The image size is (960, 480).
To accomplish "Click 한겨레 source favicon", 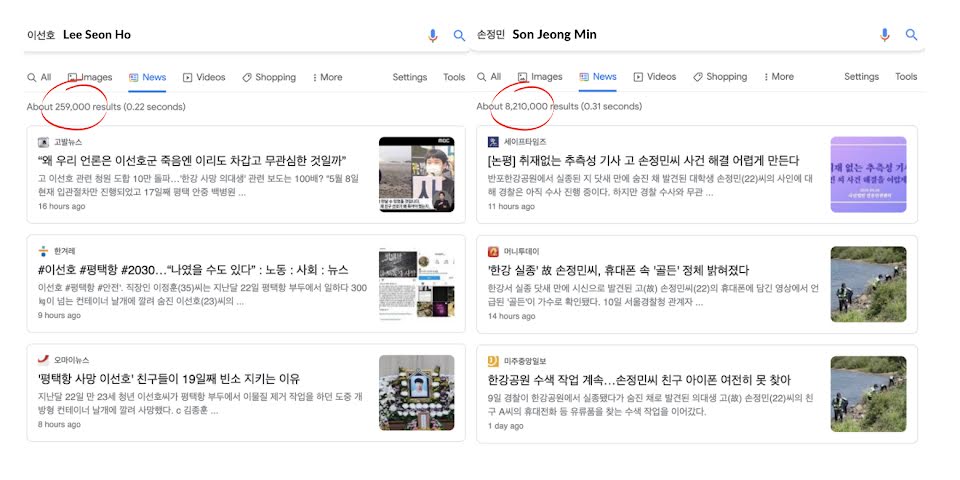I will (43, 251).
